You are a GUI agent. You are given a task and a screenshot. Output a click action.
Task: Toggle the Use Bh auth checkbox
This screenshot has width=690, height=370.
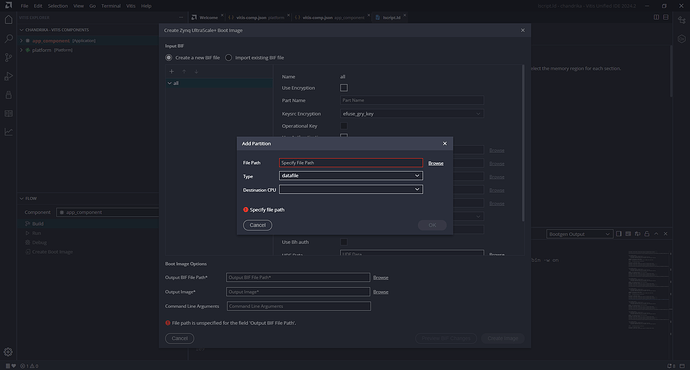coord(344,242)
